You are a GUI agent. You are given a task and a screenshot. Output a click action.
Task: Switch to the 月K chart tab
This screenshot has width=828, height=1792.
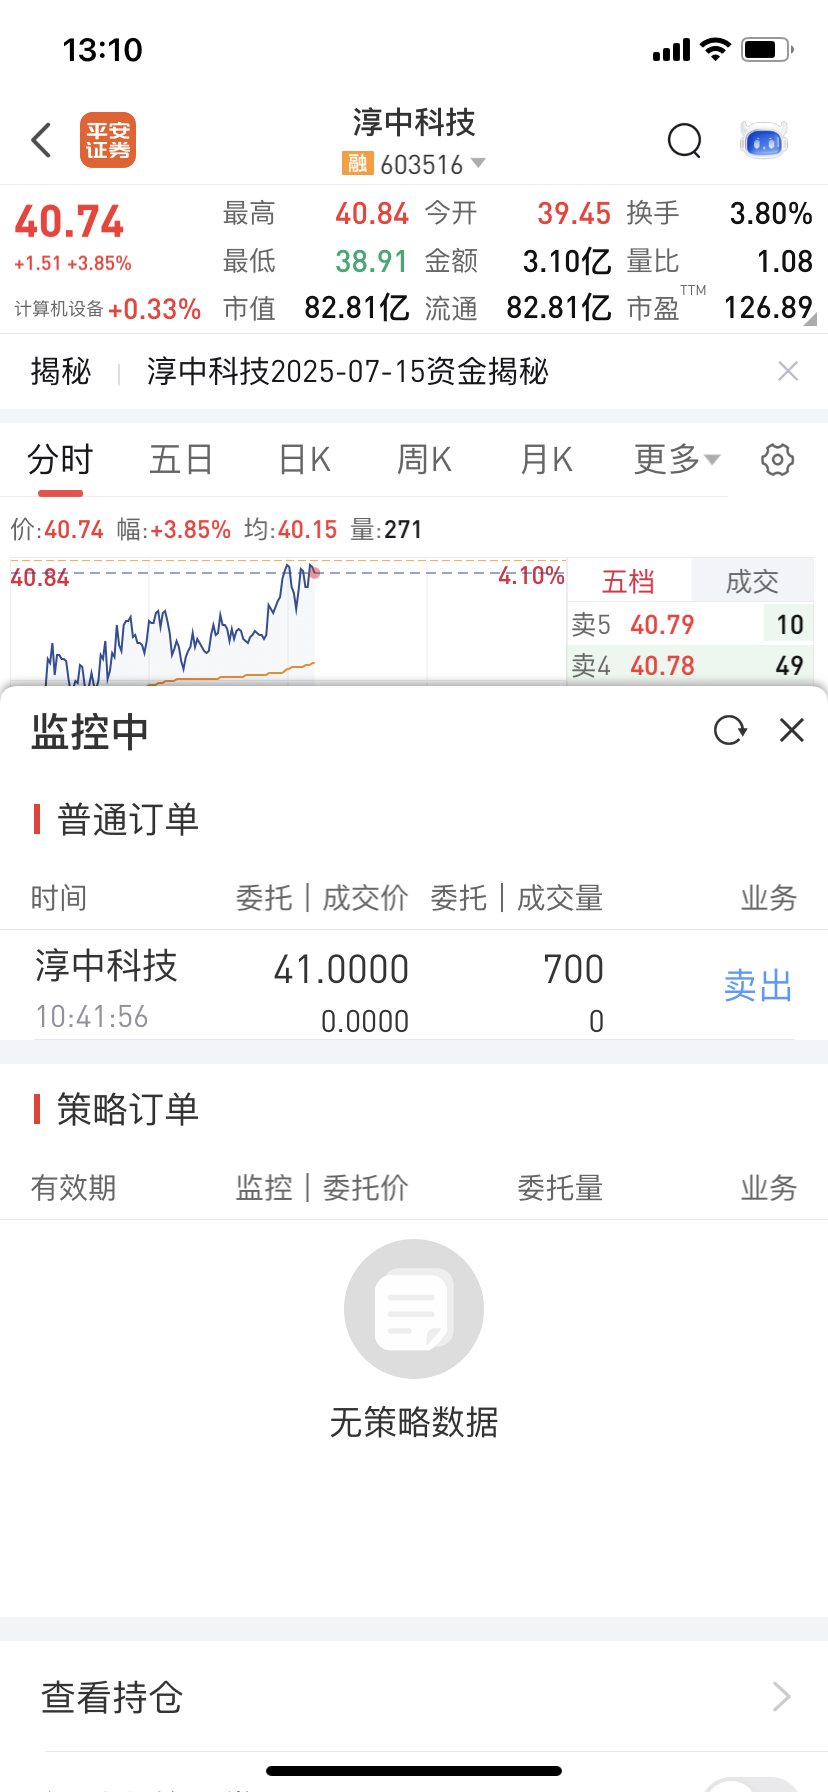(546, 459)
